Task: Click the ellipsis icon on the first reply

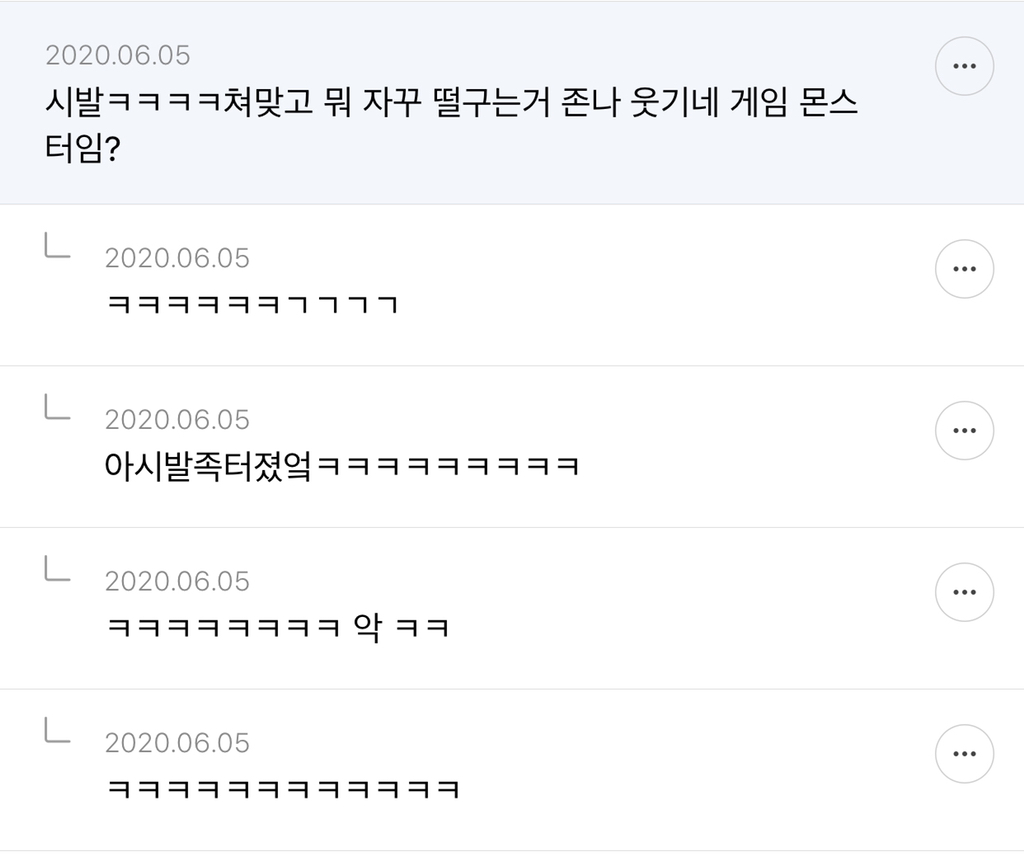Action: tap(963, 268)
